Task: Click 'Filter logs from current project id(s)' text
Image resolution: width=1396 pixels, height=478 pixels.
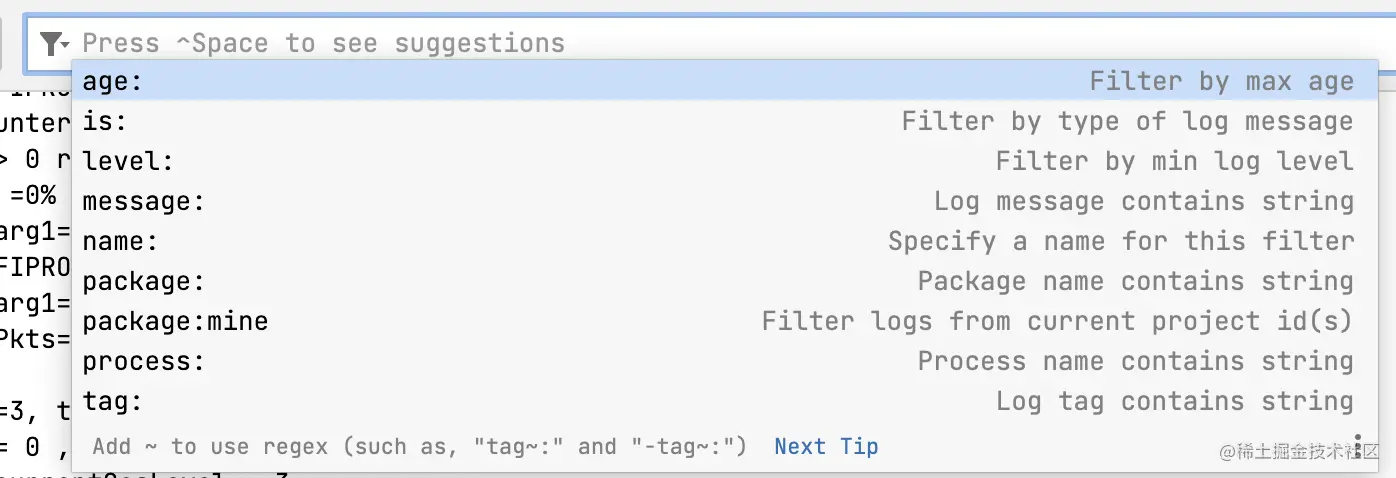Action: click(1057, 322)
